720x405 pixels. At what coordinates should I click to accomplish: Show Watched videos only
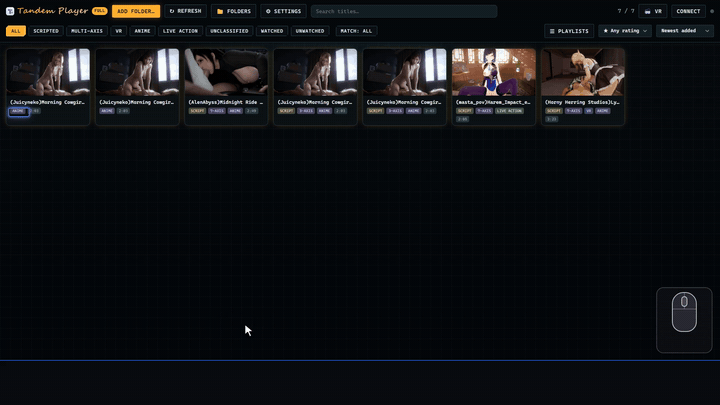point(272,31)
